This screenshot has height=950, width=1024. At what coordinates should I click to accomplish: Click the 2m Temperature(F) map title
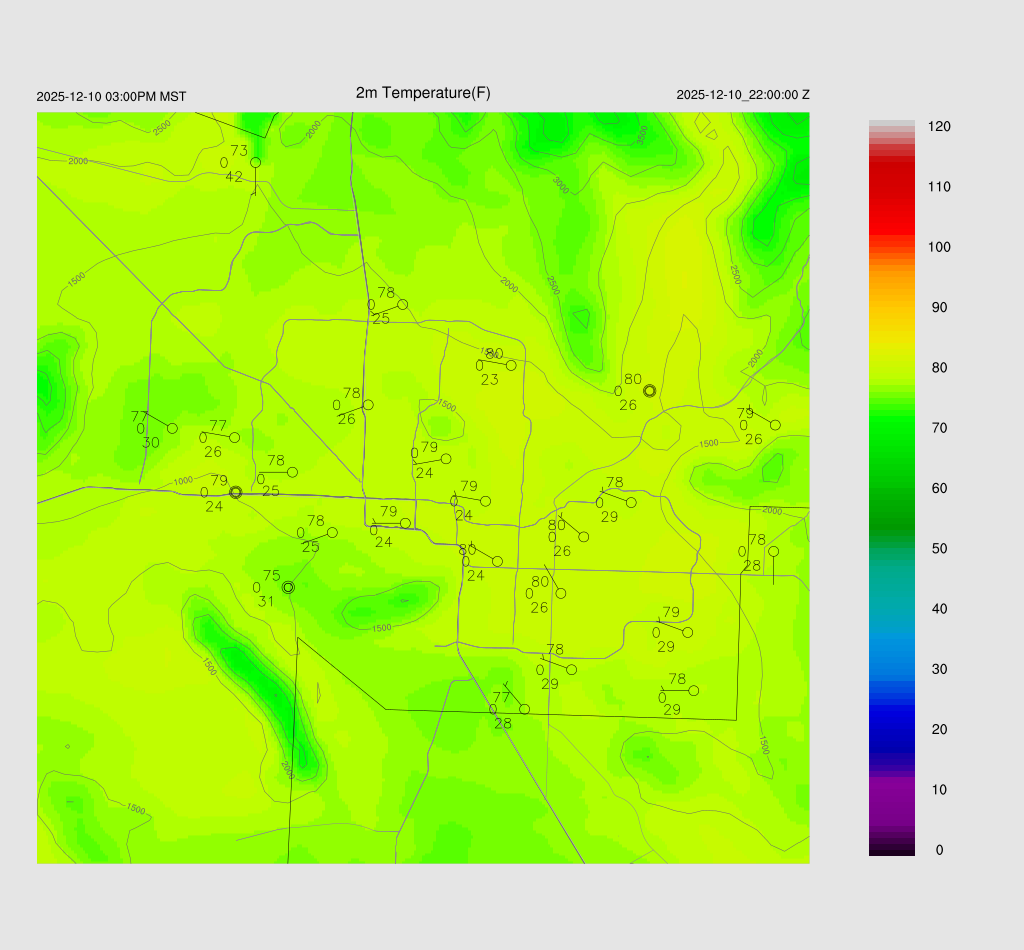423,93
